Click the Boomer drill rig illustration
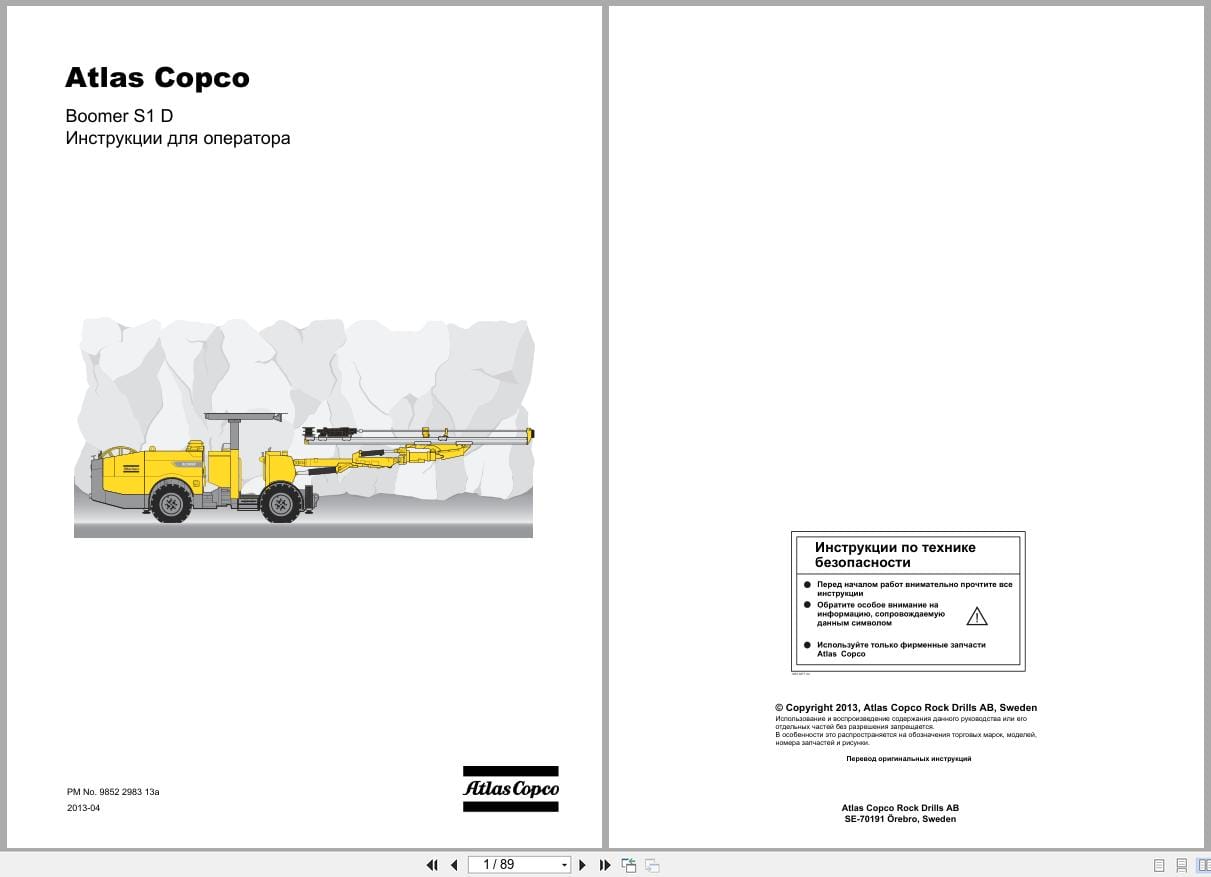This screenshot has height=877, width=1211. pos(303,428)
